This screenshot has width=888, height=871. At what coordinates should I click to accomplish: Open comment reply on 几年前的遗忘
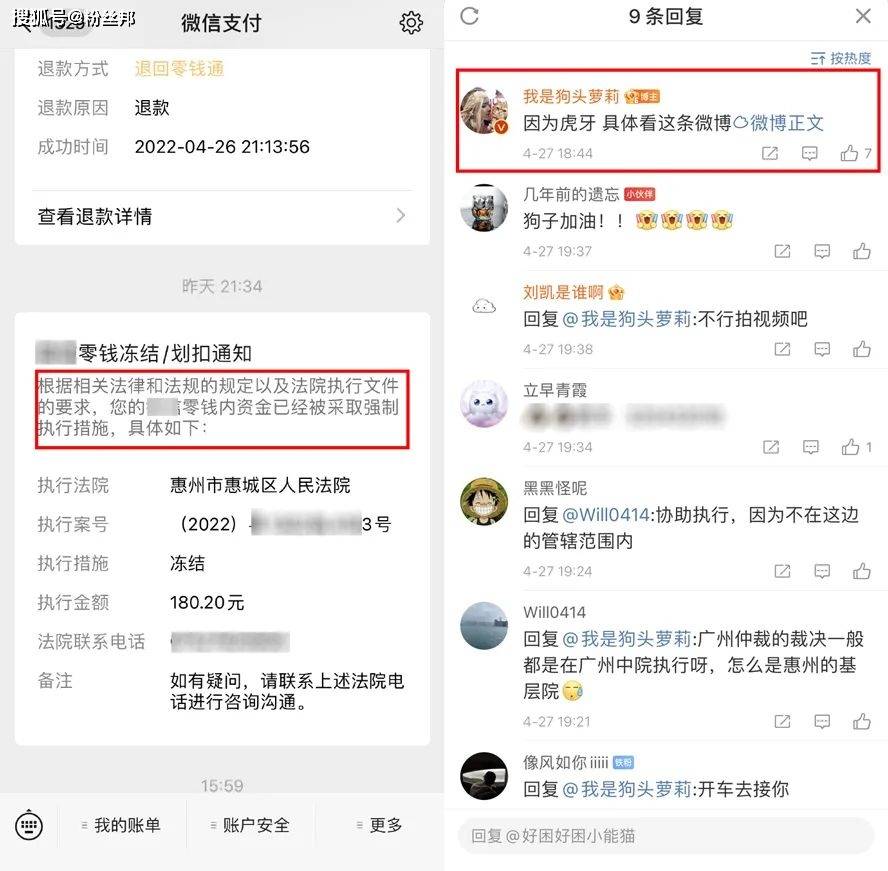822,251
